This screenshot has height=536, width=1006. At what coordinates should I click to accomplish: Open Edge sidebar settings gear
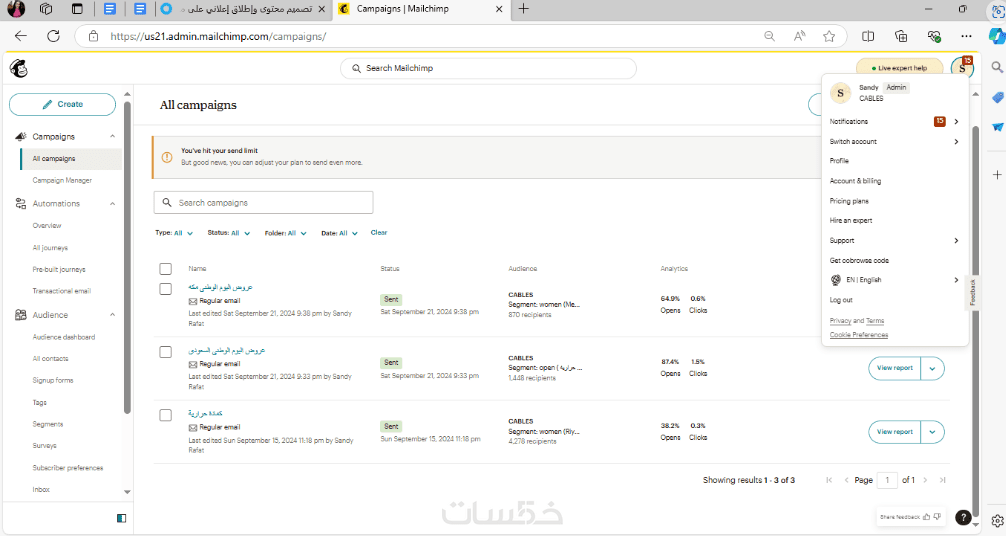click(997, 521)
